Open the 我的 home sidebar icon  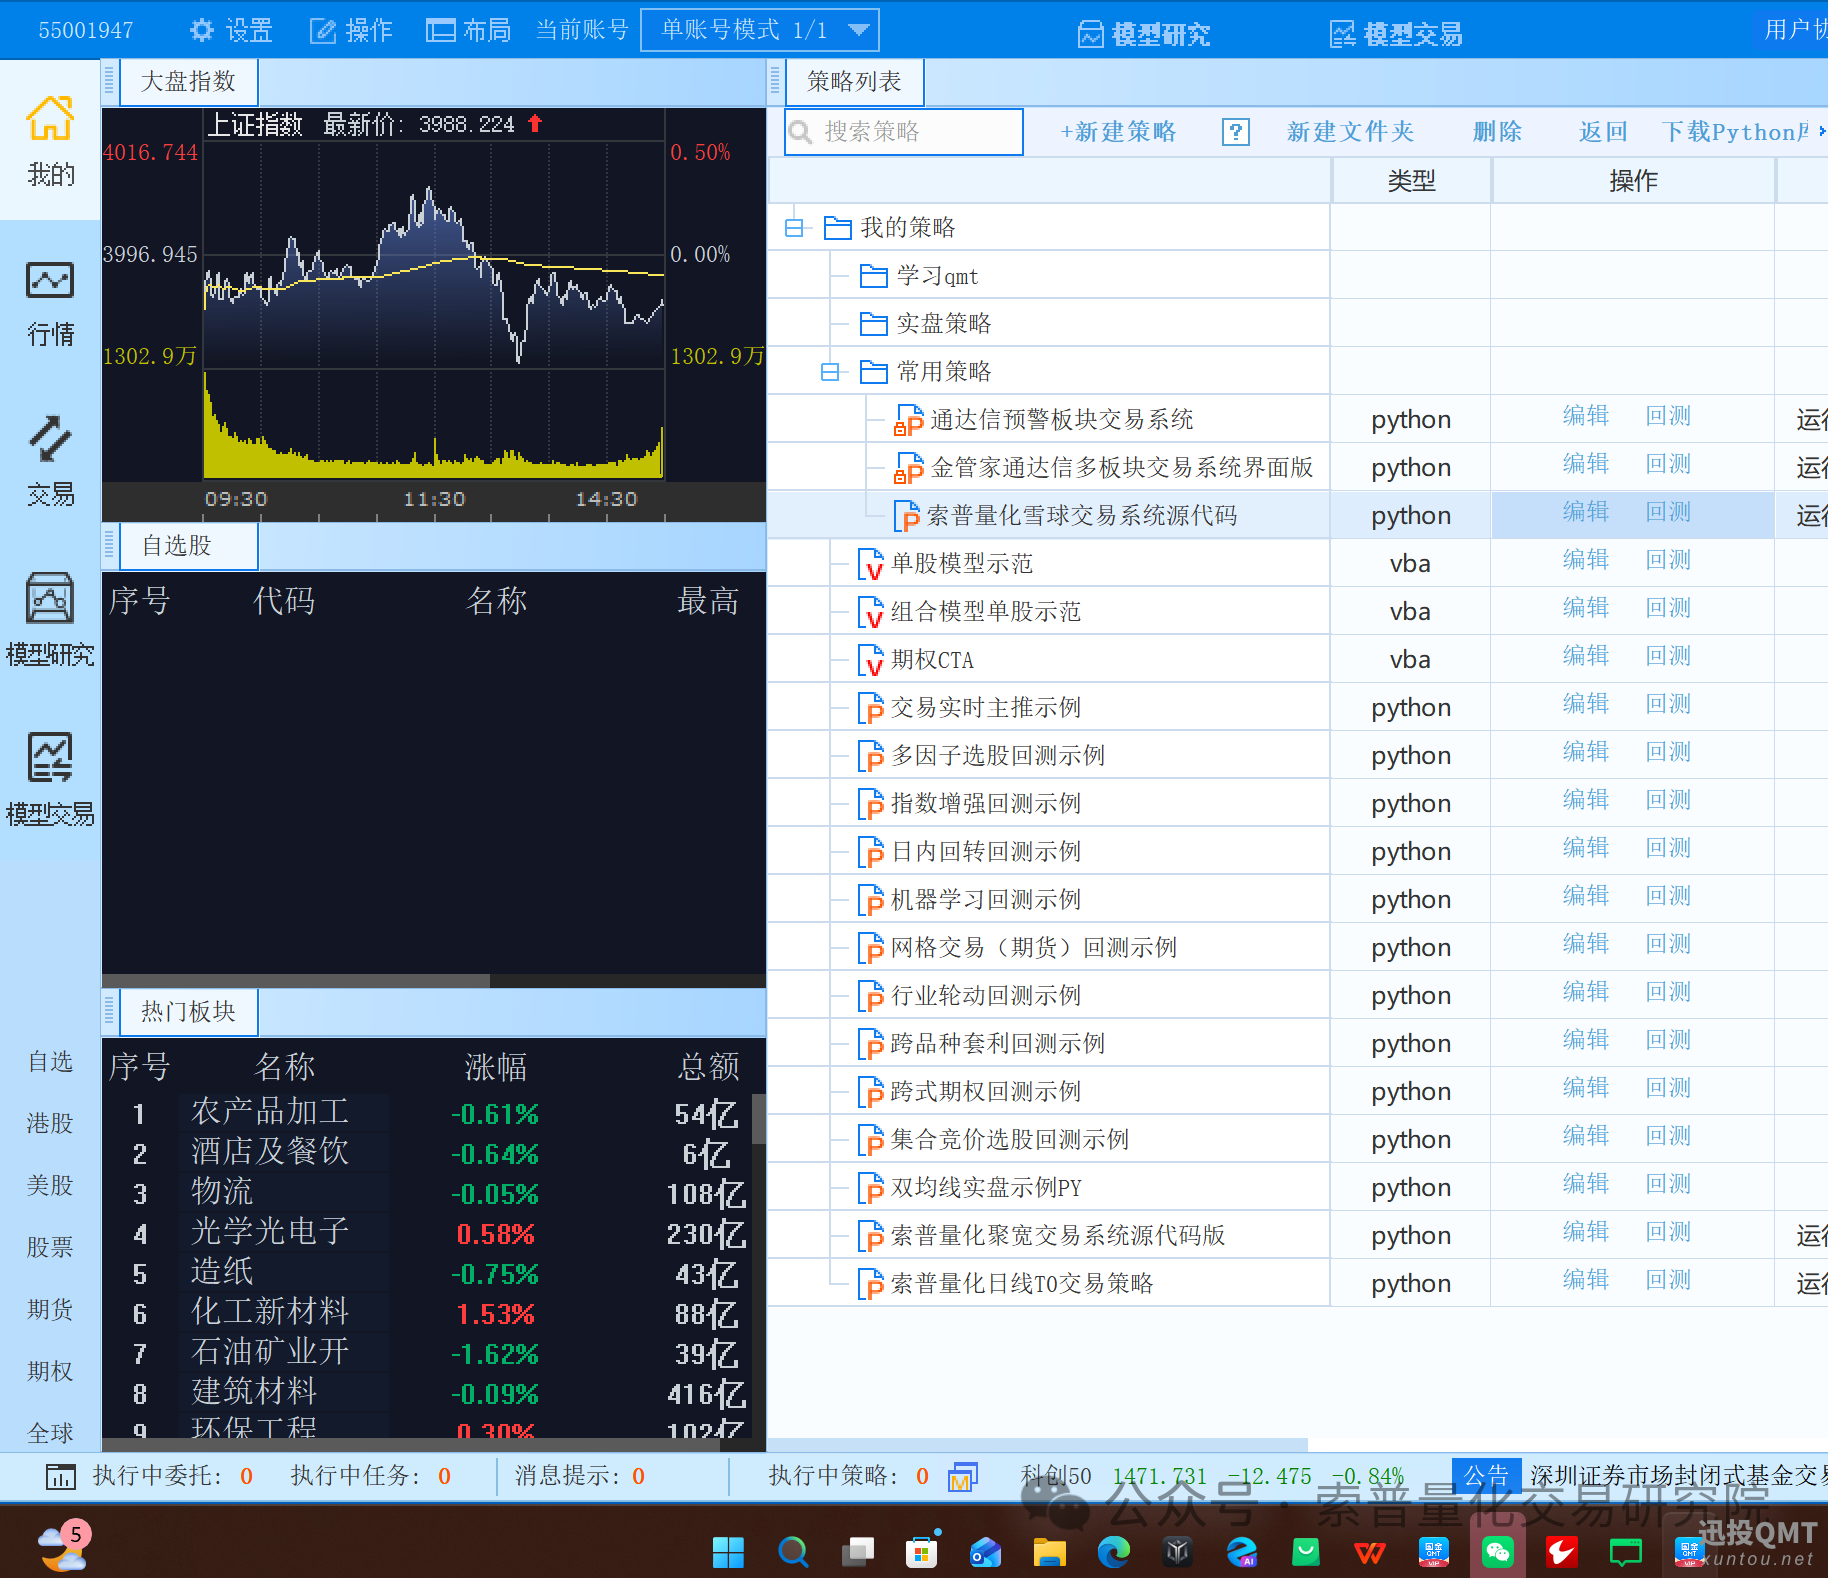point(50,140)
